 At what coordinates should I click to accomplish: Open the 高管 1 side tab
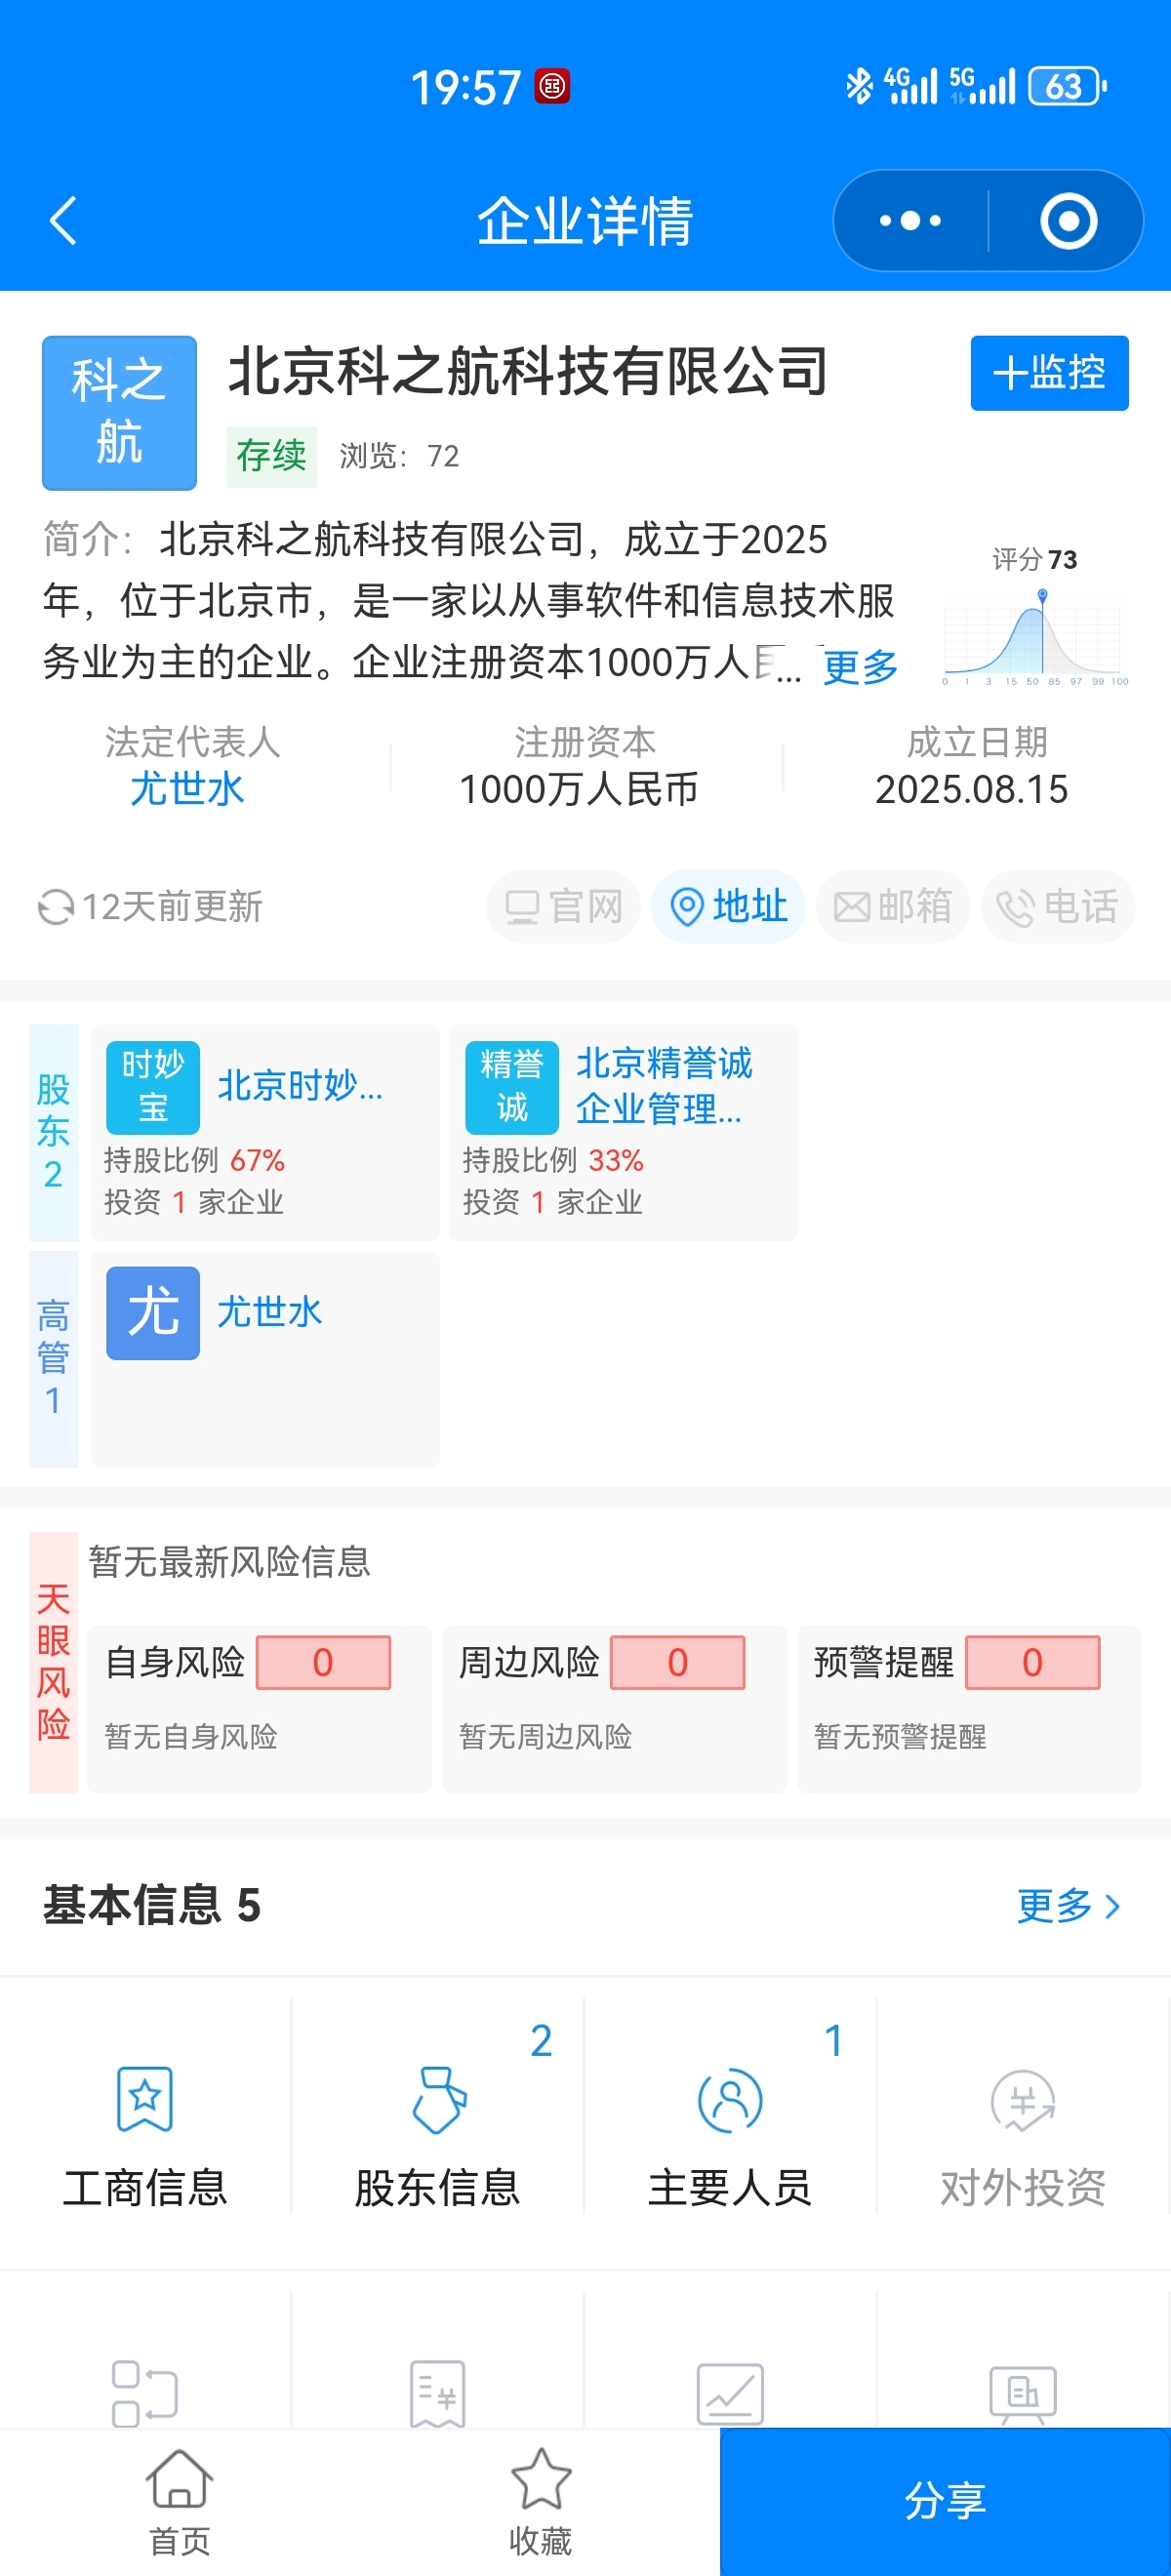[53, 1358]
